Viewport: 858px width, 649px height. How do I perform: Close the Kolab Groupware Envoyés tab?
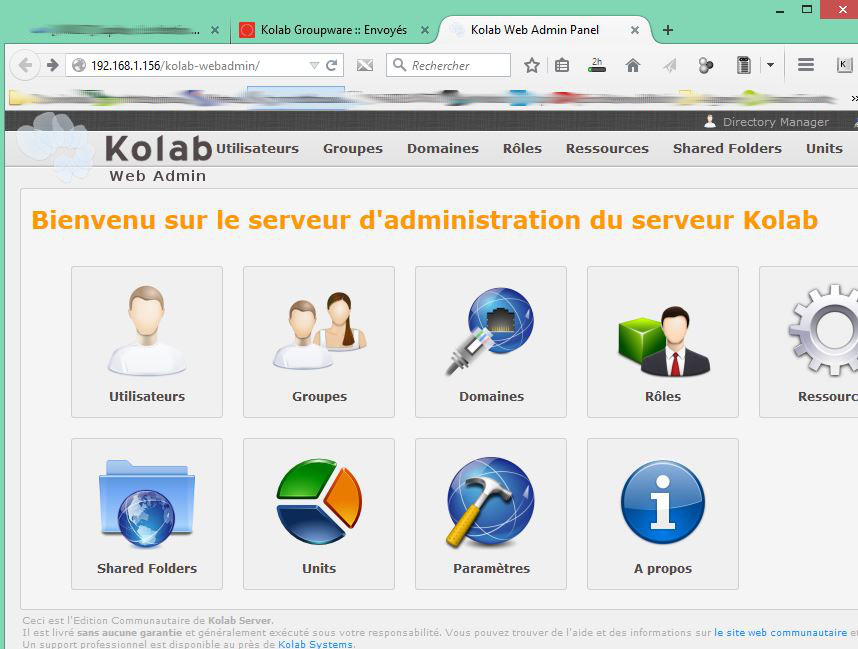click(425, 31)
